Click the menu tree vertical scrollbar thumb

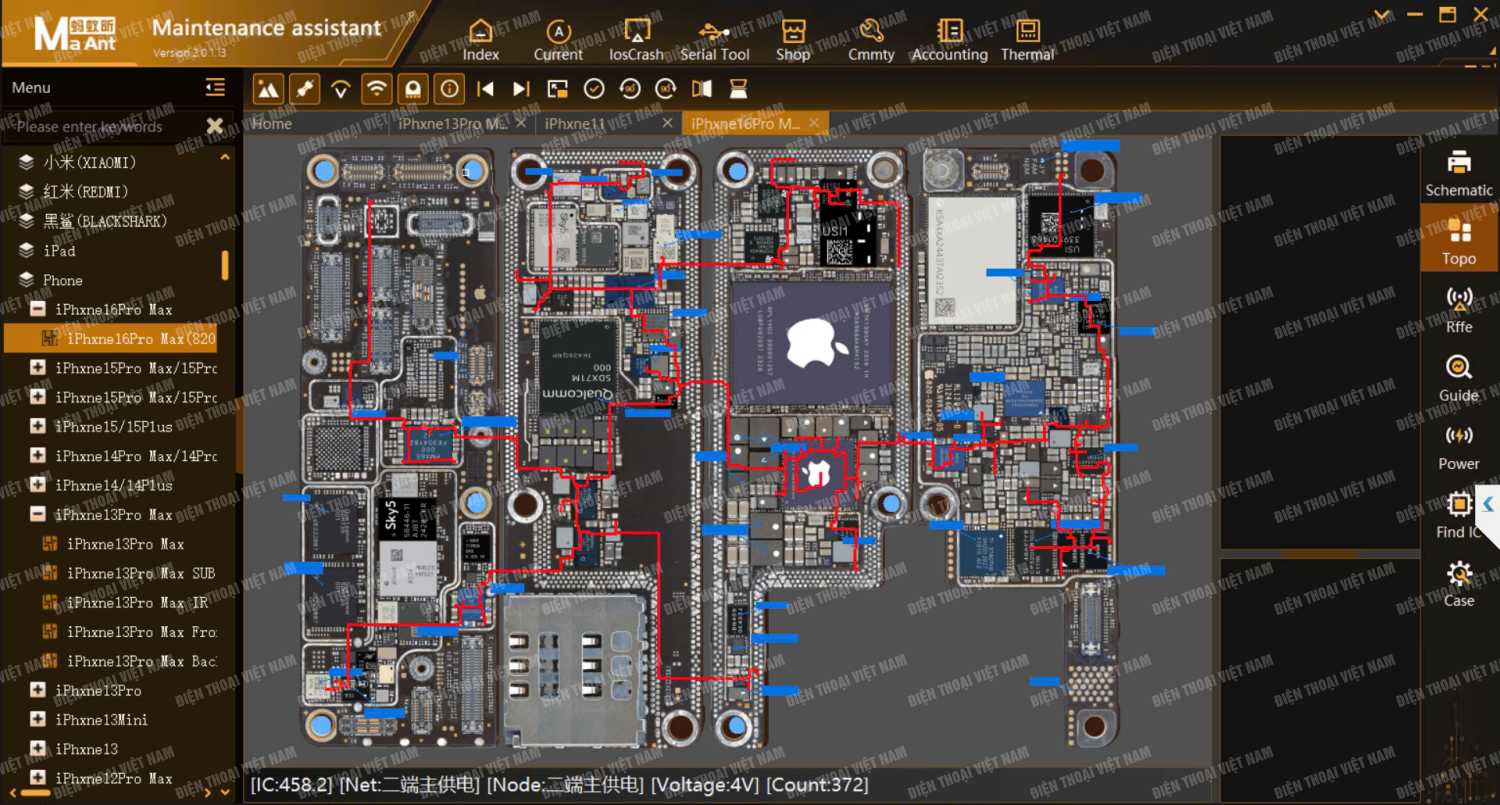click(x=225, y=265)
